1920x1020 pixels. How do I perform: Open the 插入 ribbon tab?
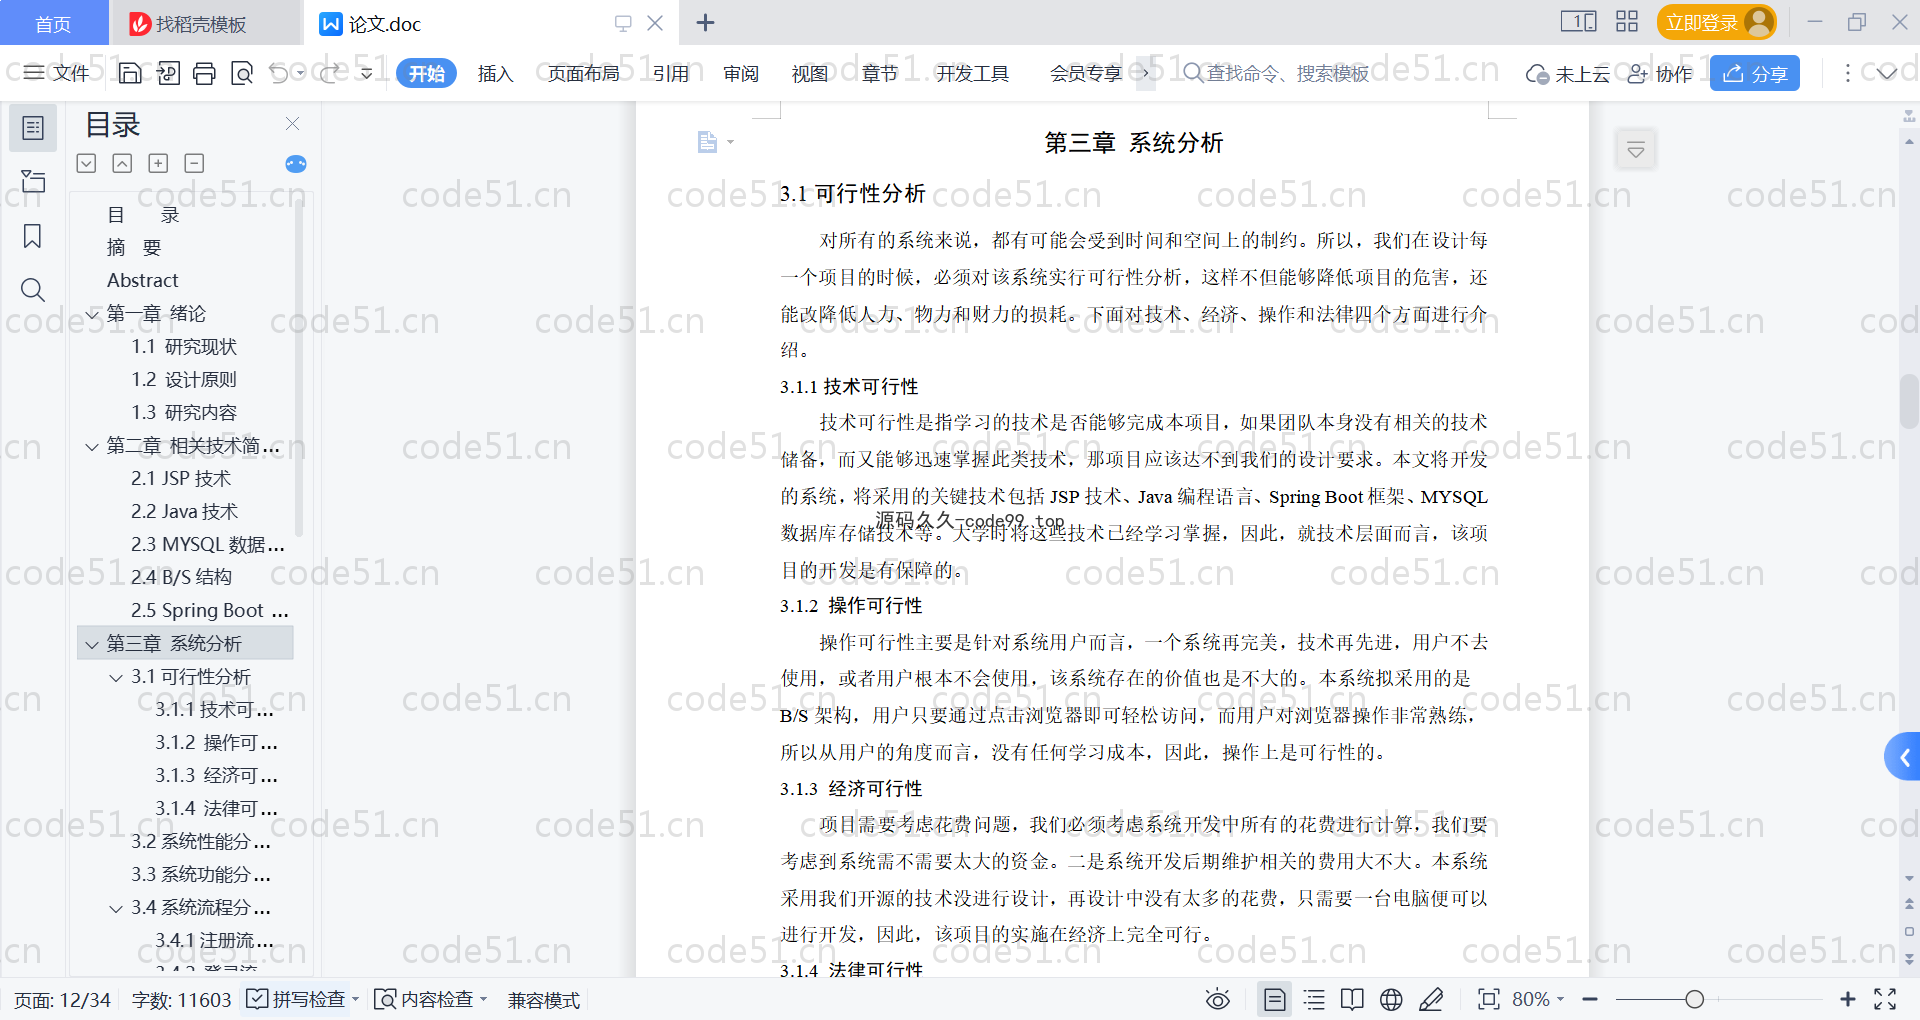(x=495, y=73)
